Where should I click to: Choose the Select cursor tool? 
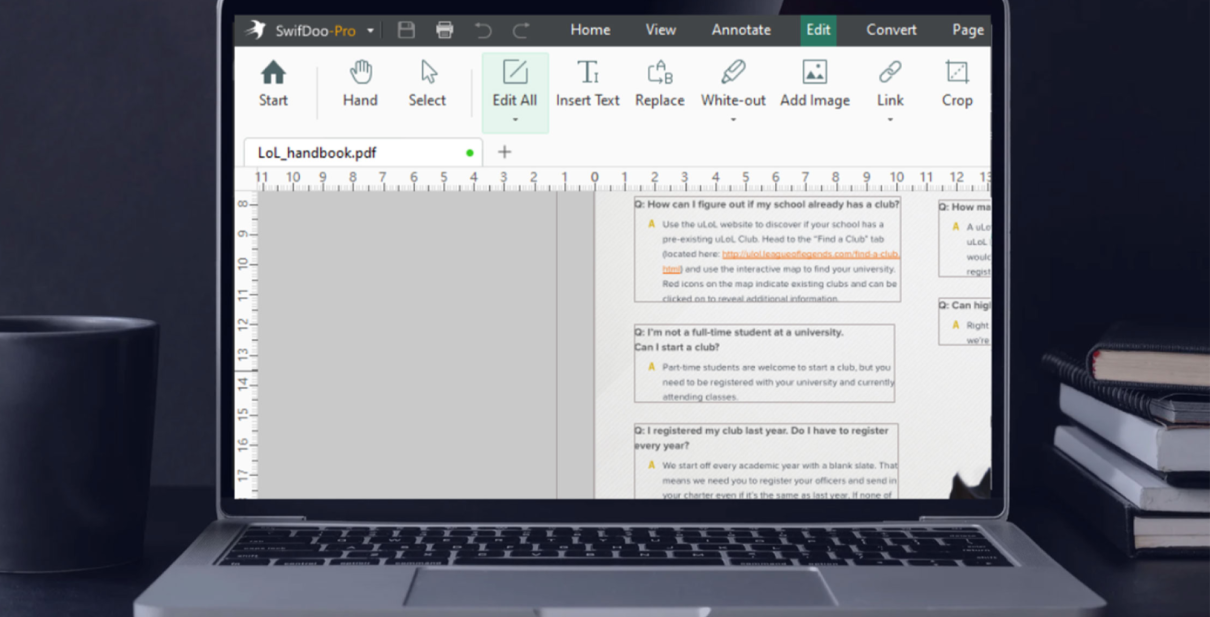427,74
